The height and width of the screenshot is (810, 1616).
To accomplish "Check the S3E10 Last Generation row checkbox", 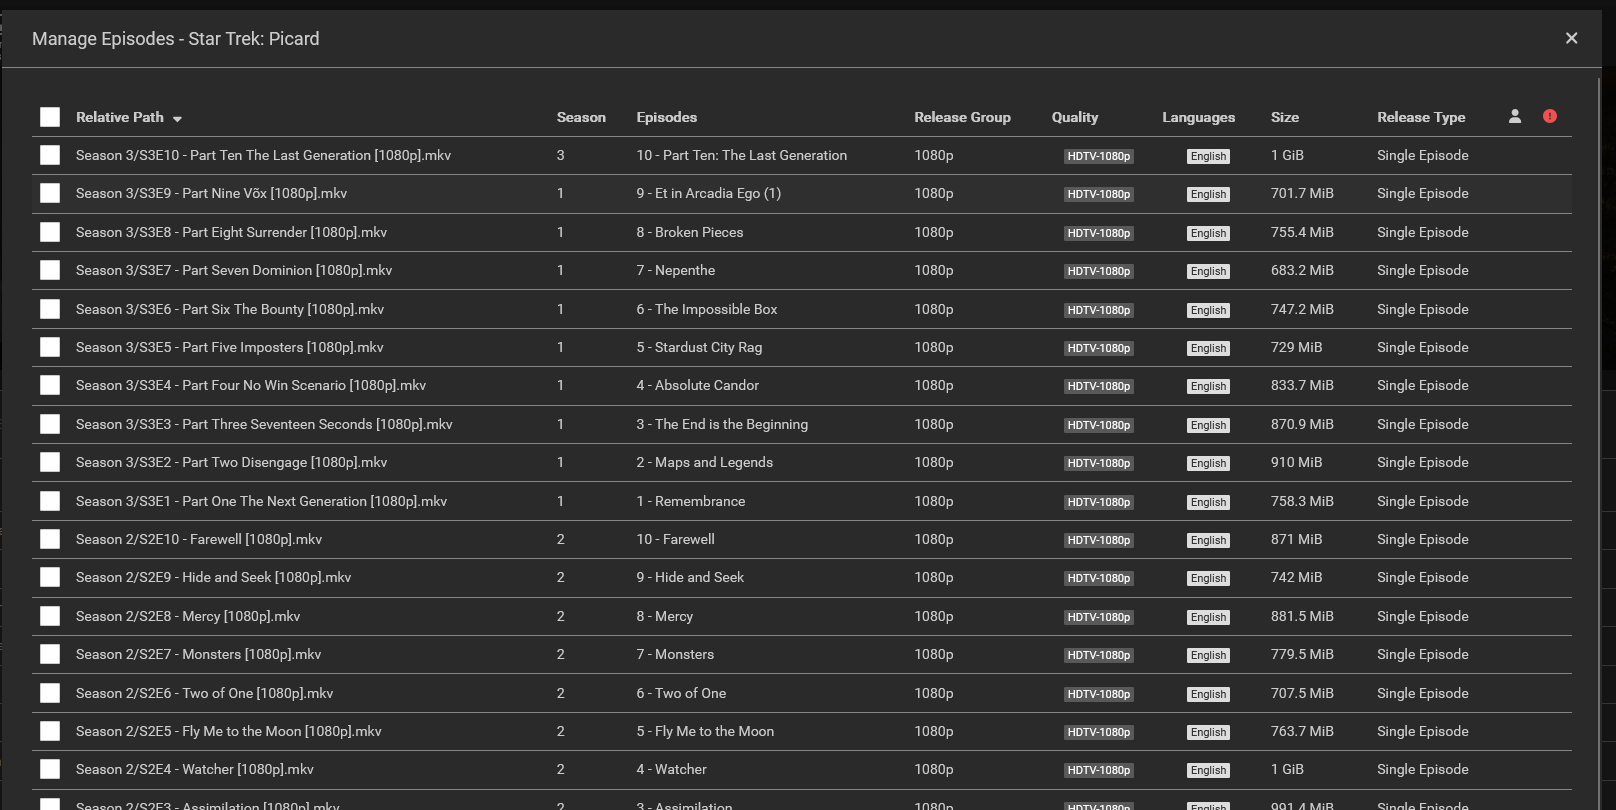I will [x=50, y=155].
